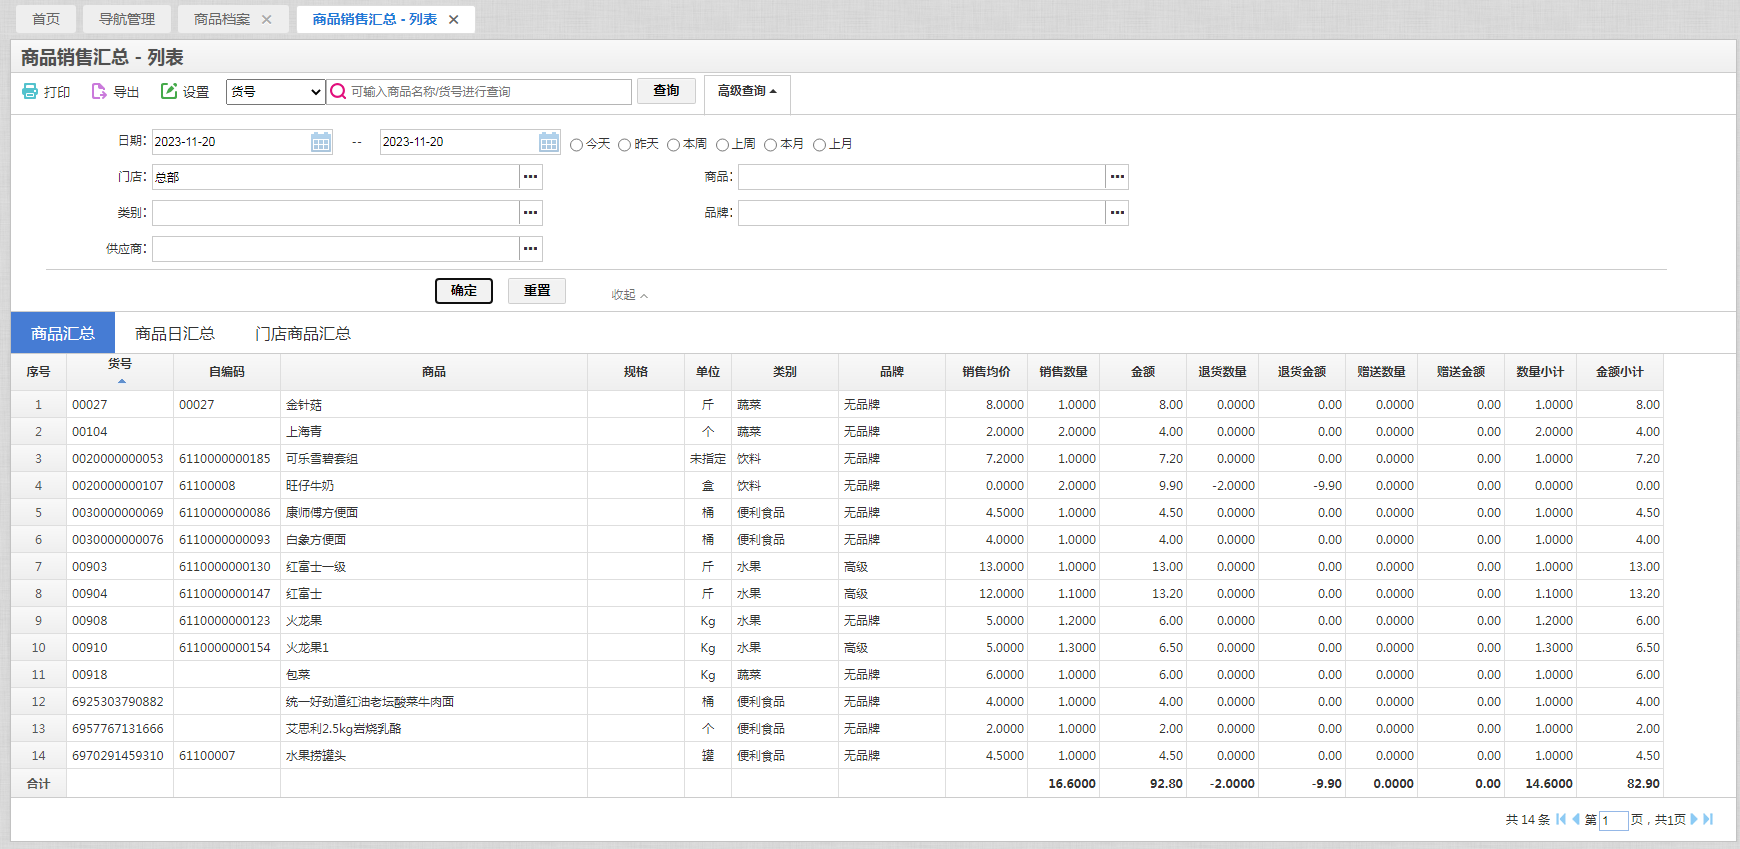The width and height of the screenshot is (1740, 849).
Task: Switch to the 首页 tab
Action: click(46, 19)
